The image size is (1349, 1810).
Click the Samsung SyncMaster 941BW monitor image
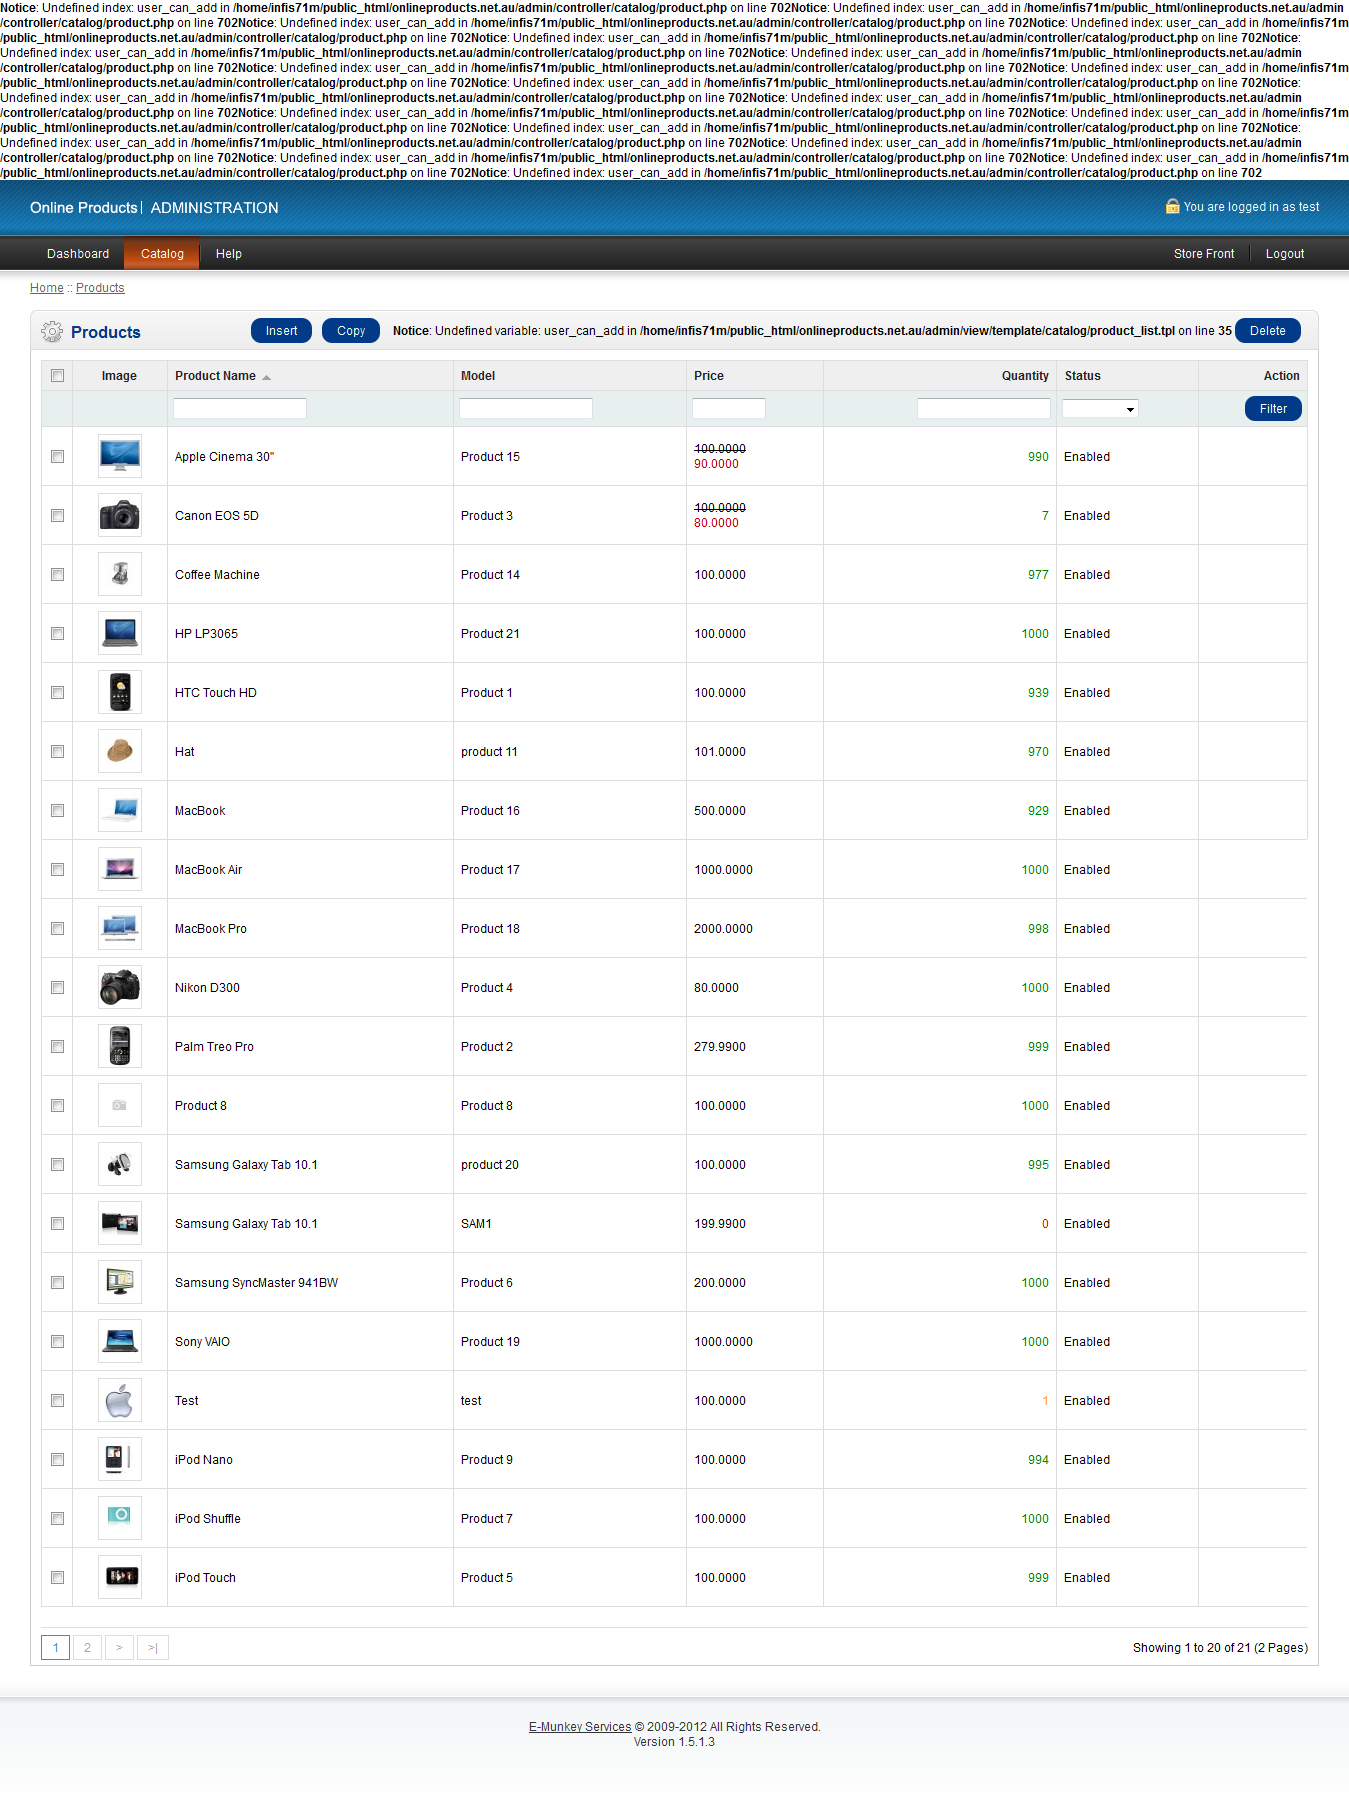click(120, 1282)
